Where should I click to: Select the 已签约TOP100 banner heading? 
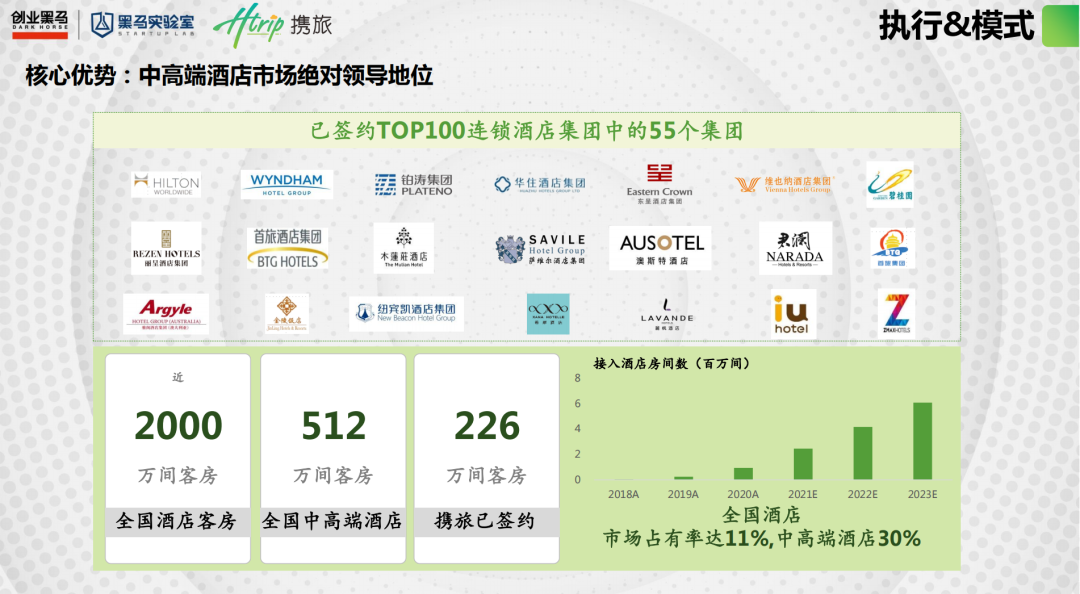527,131
